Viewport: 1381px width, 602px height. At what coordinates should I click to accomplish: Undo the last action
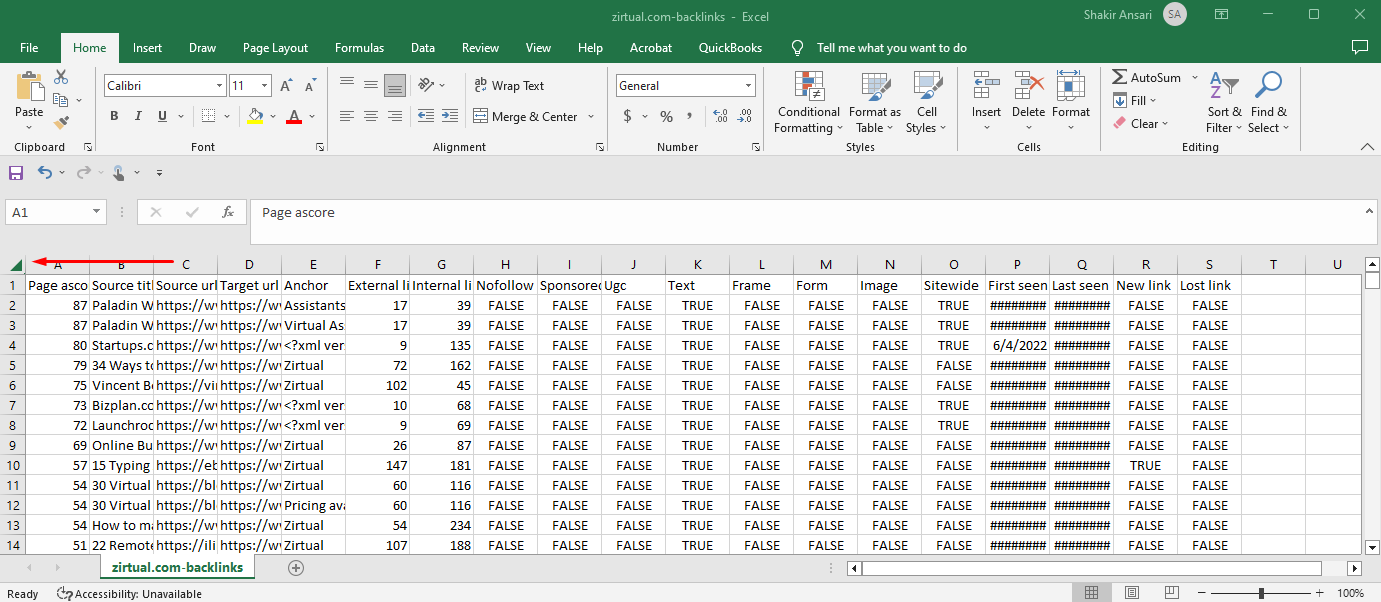coord(44,173)
